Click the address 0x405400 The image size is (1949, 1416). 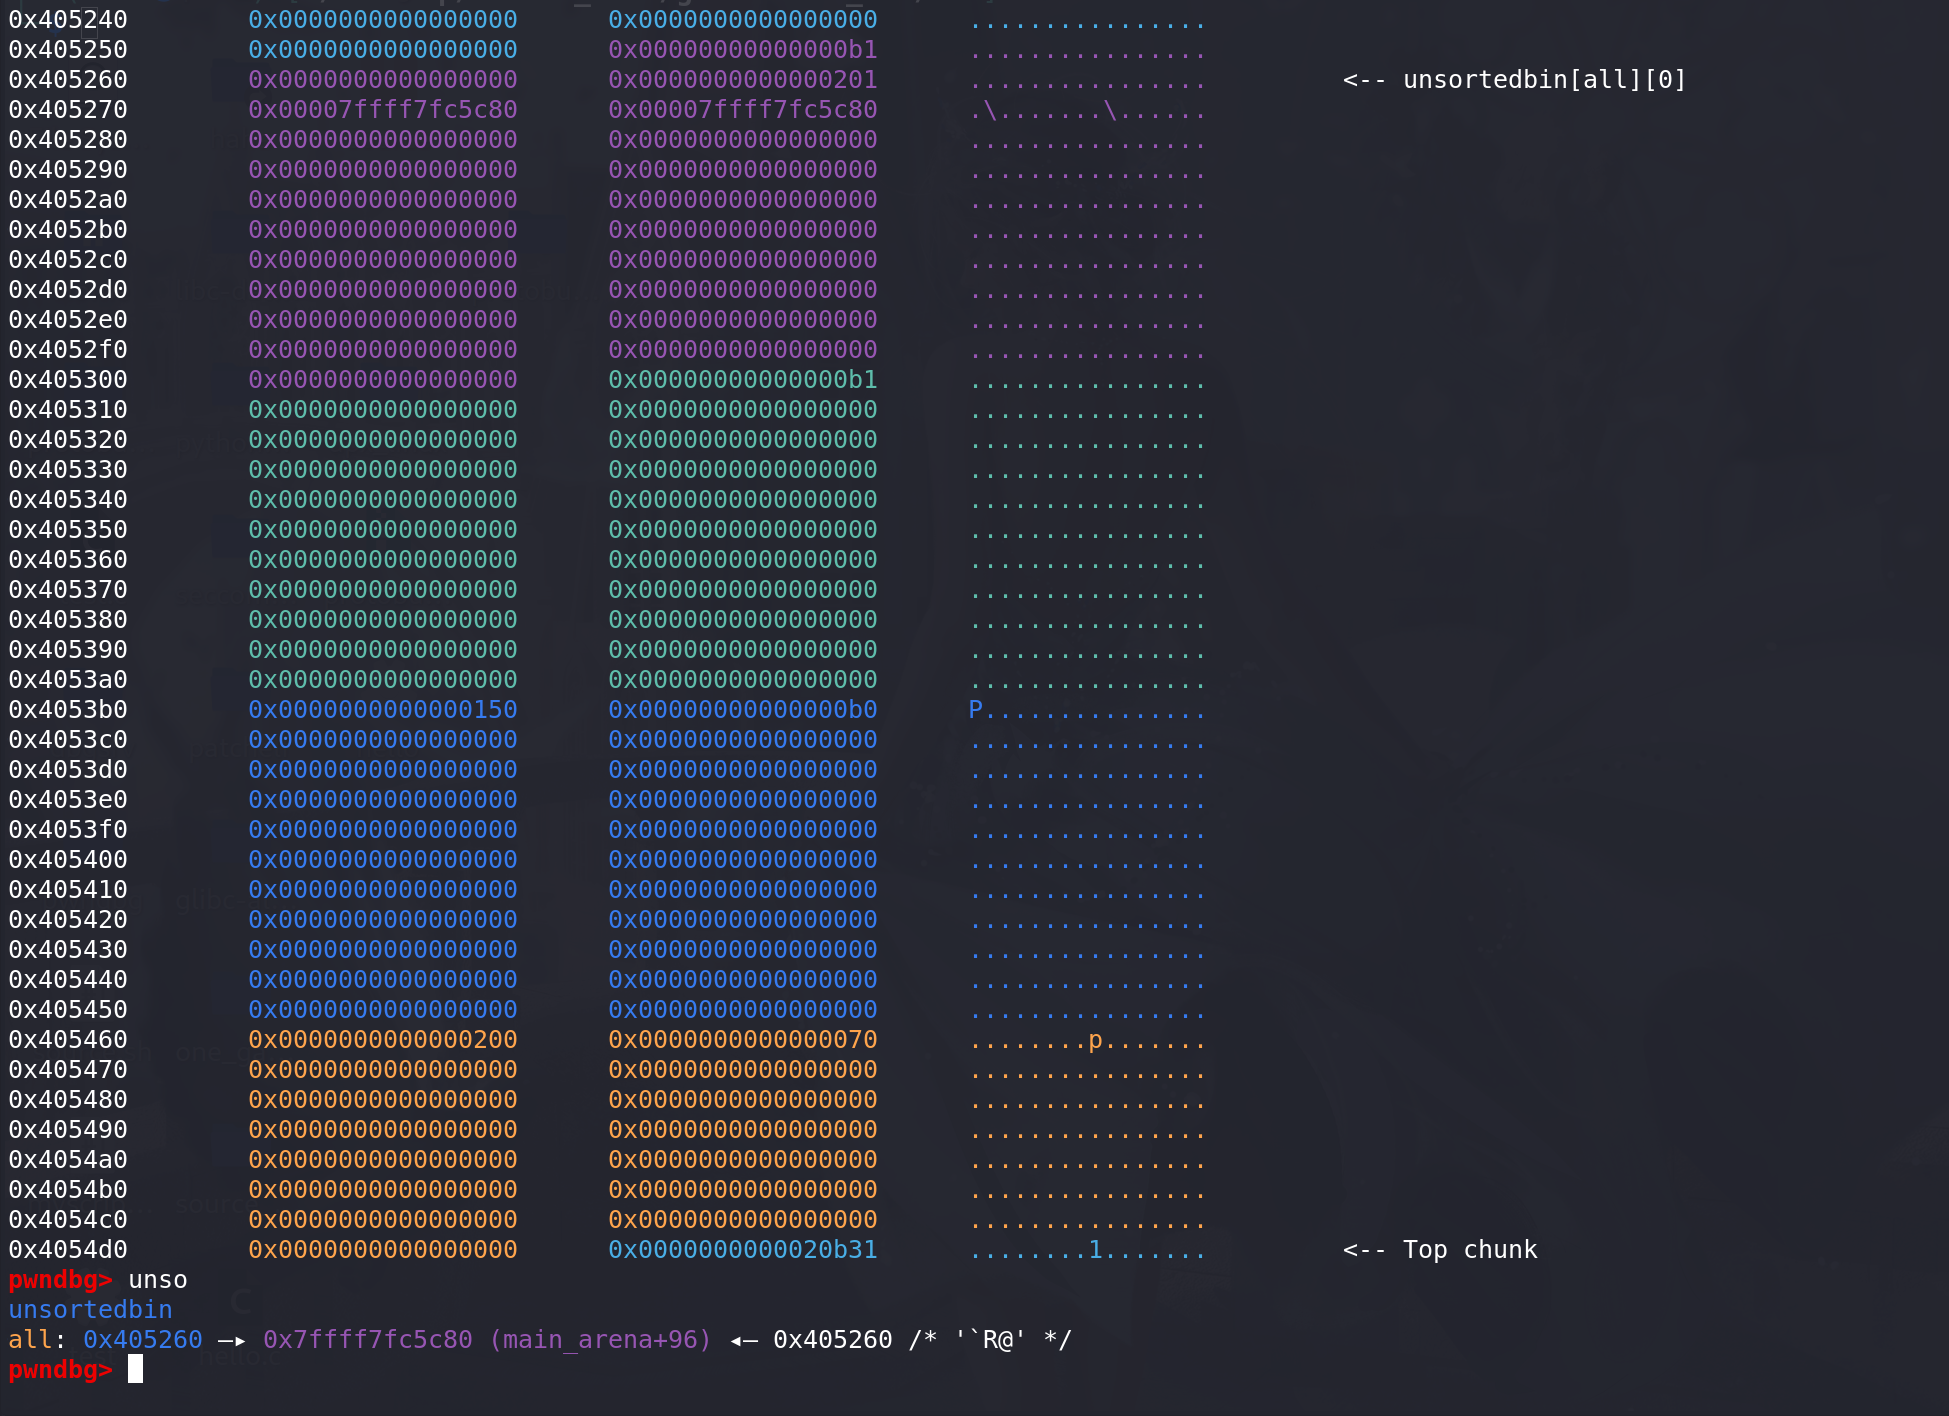tap(68, 860)
